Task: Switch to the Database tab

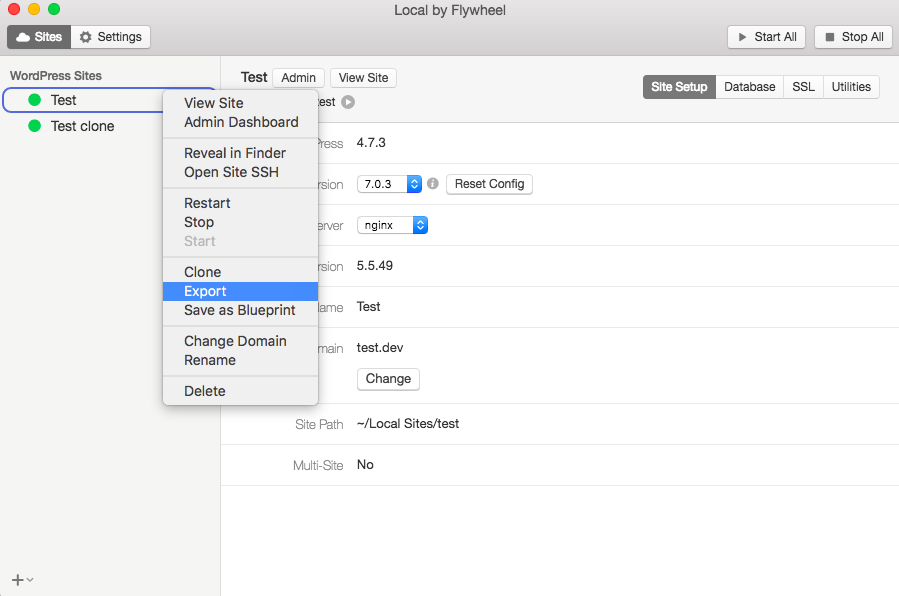Action: [749, 87]
